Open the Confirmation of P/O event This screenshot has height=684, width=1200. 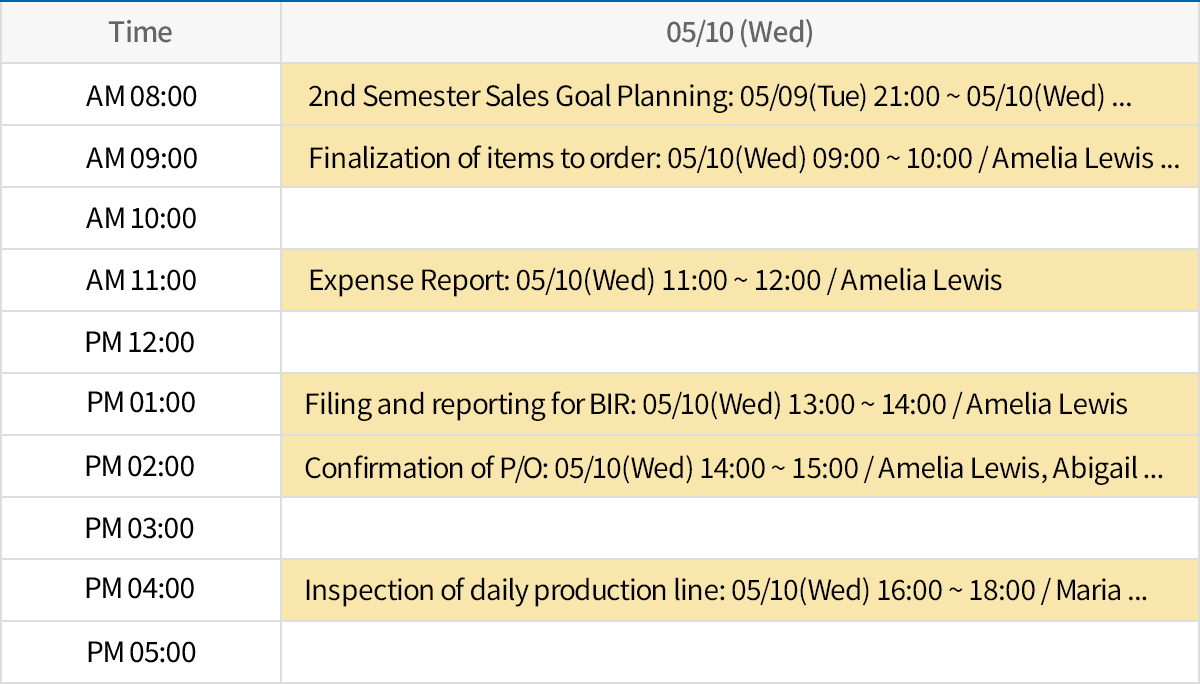(x=733, y=467)
